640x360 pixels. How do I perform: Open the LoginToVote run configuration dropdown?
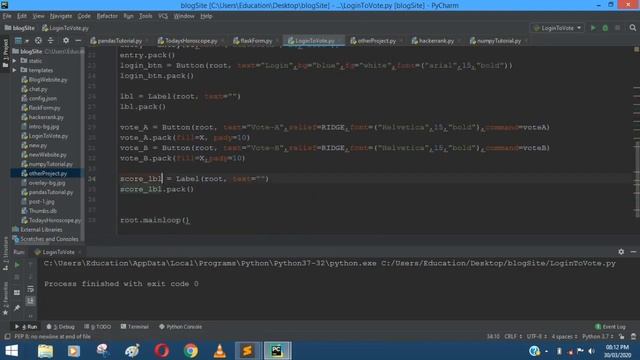(x=557, y=28)
